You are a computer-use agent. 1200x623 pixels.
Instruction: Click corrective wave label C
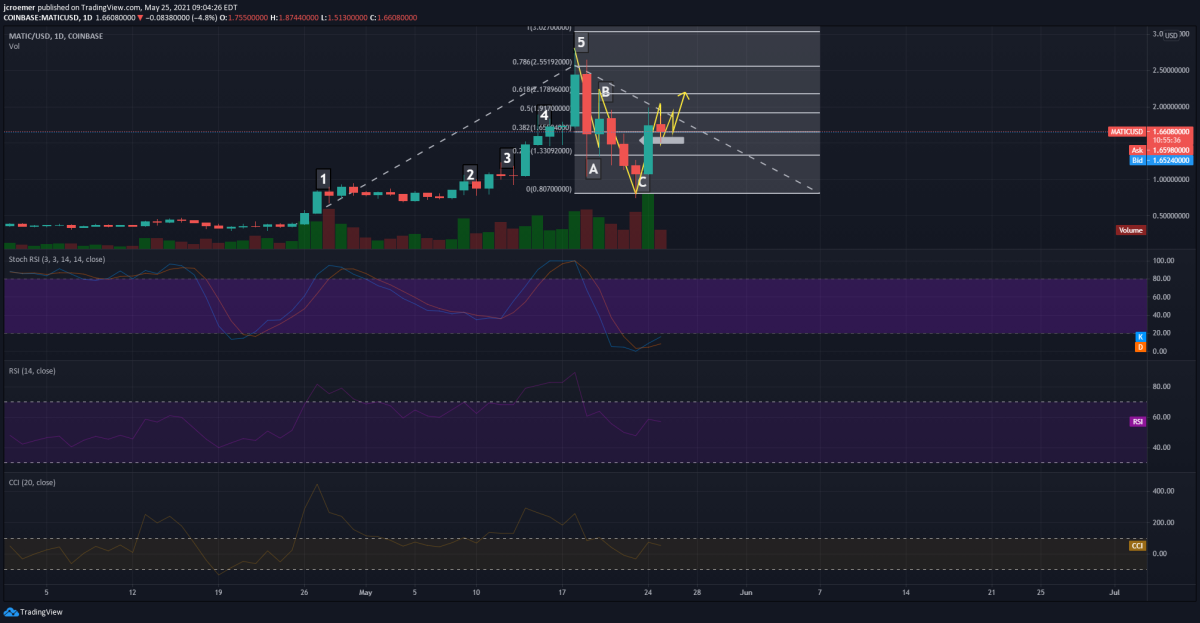[642, 182]
